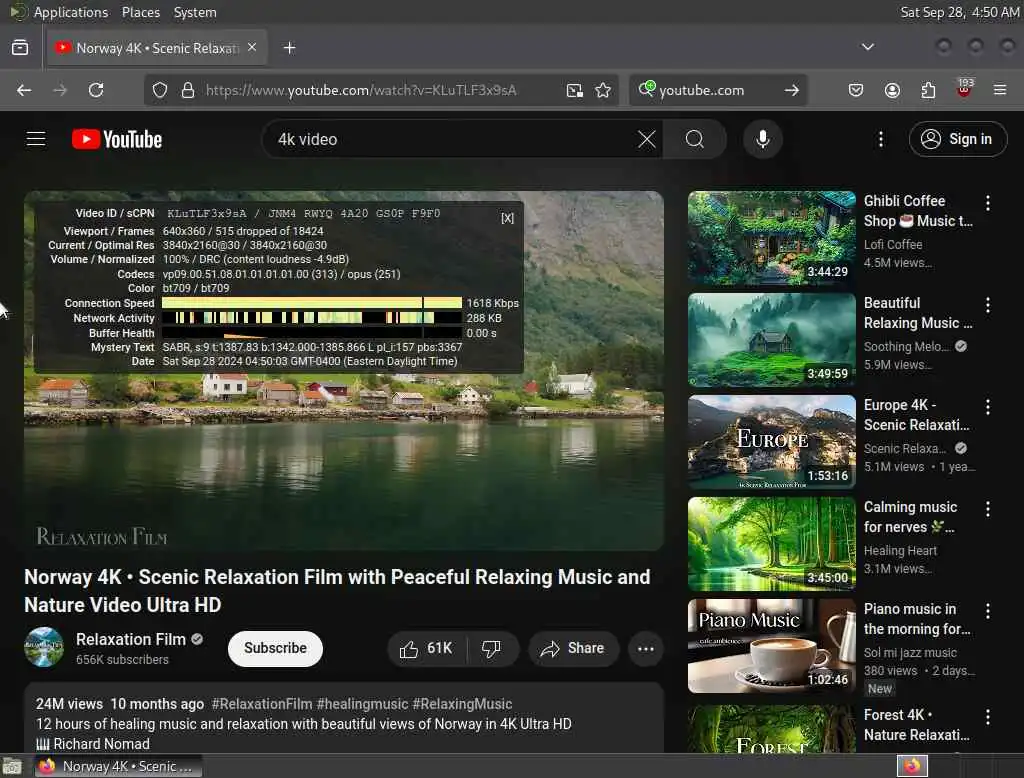The height and width of the screenshot is (778, 1024).
Task: Open extensions puzzle icon
Action: point(928,90)
